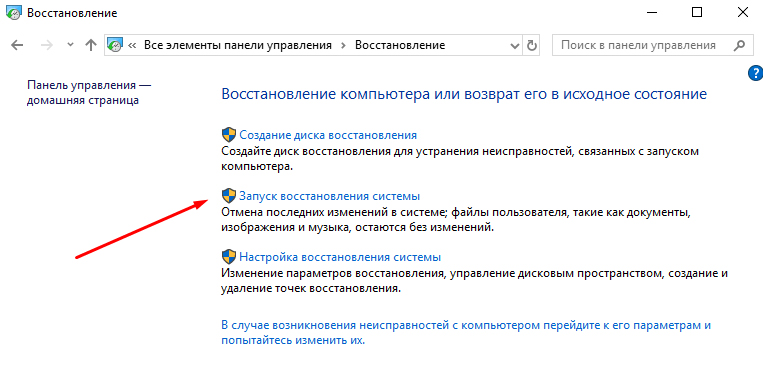
Task: Open link about computer parameters troubleshooting
Action: point(466,332)
